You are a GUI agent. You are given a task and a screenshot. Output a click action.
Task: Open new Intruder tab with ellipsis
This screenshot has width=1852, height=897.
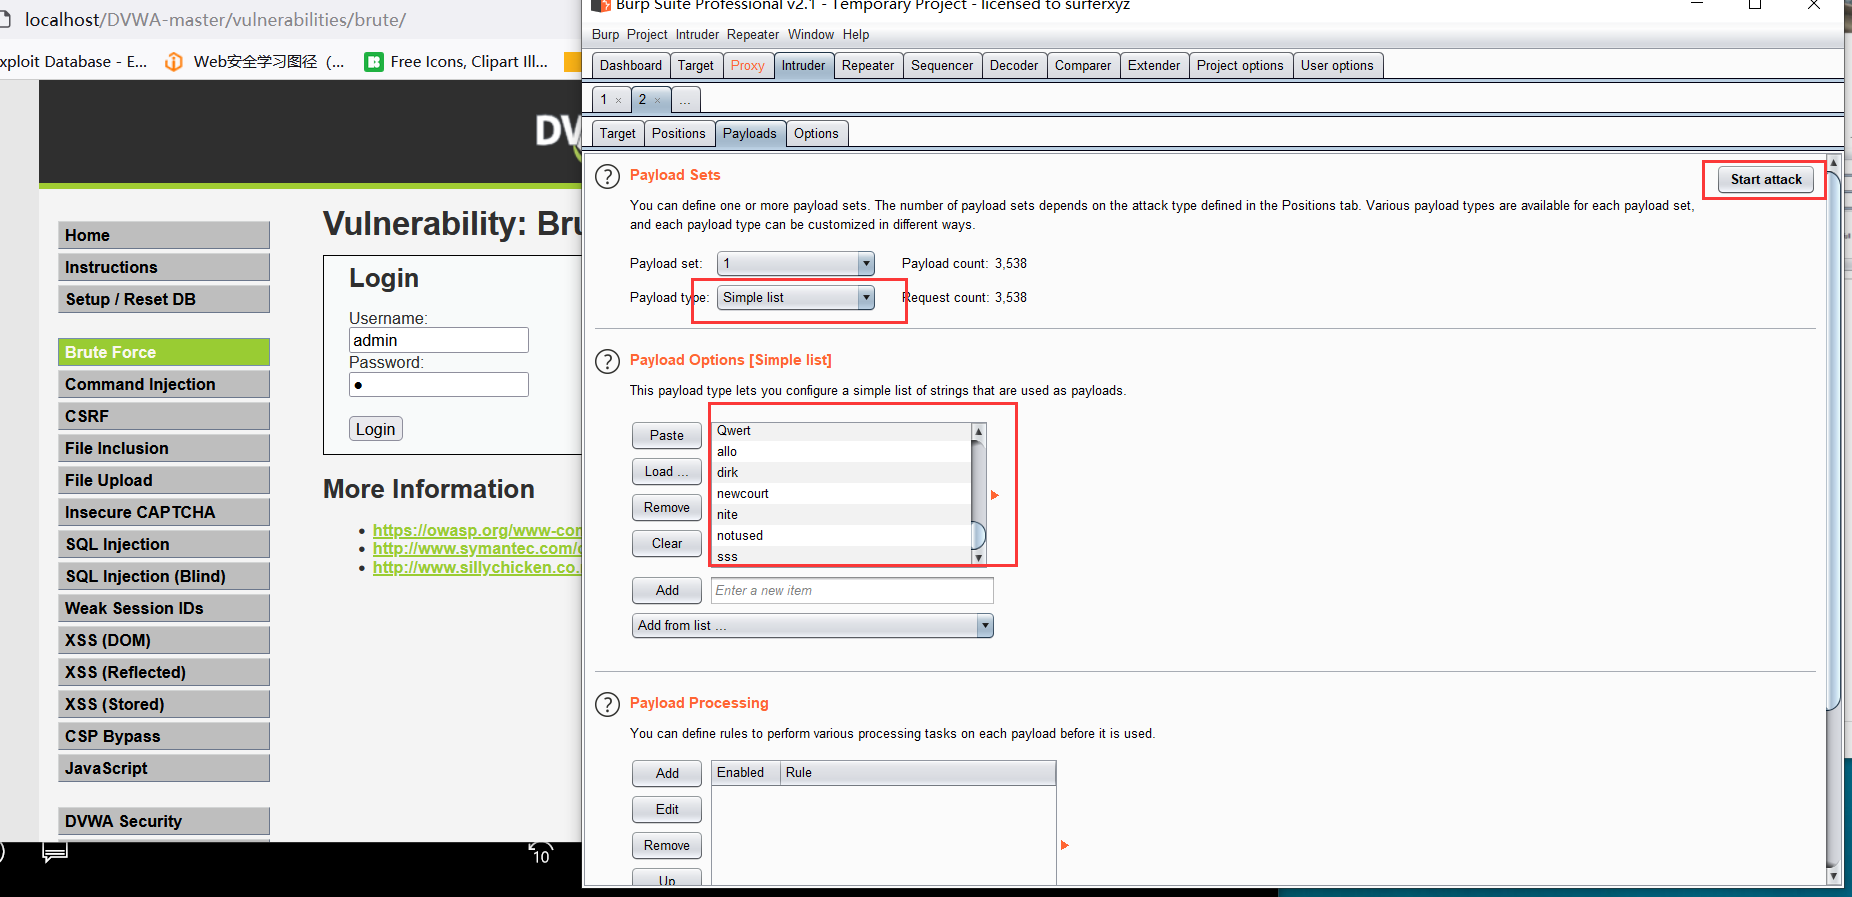[x=685, y=100]
